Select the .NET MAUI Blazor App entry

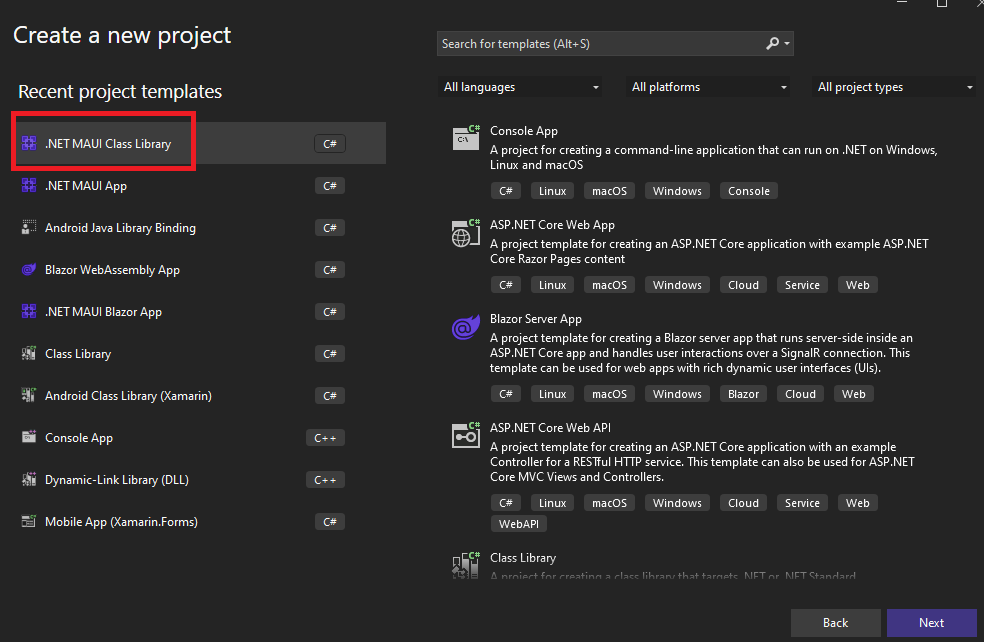103,312
